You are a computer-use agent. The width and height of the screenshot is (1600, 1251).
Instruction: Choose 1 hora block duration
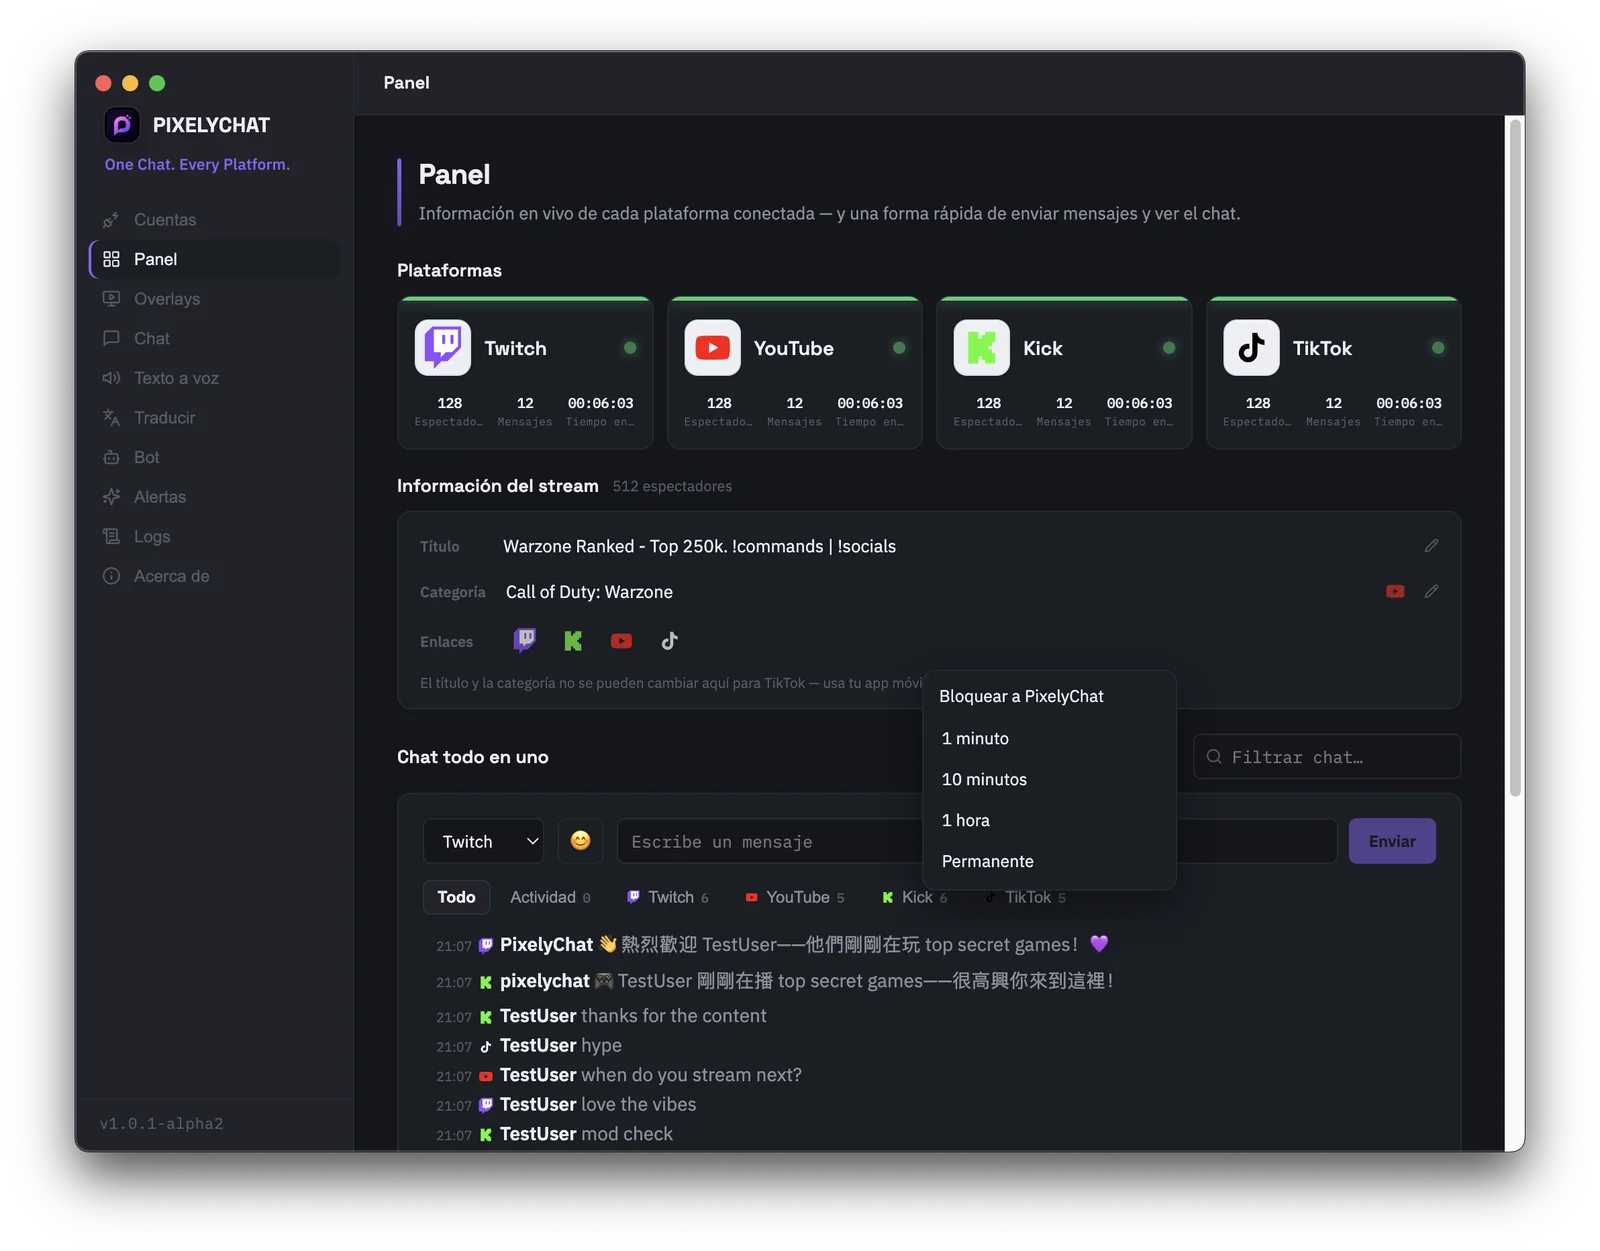coord(1049,821)
